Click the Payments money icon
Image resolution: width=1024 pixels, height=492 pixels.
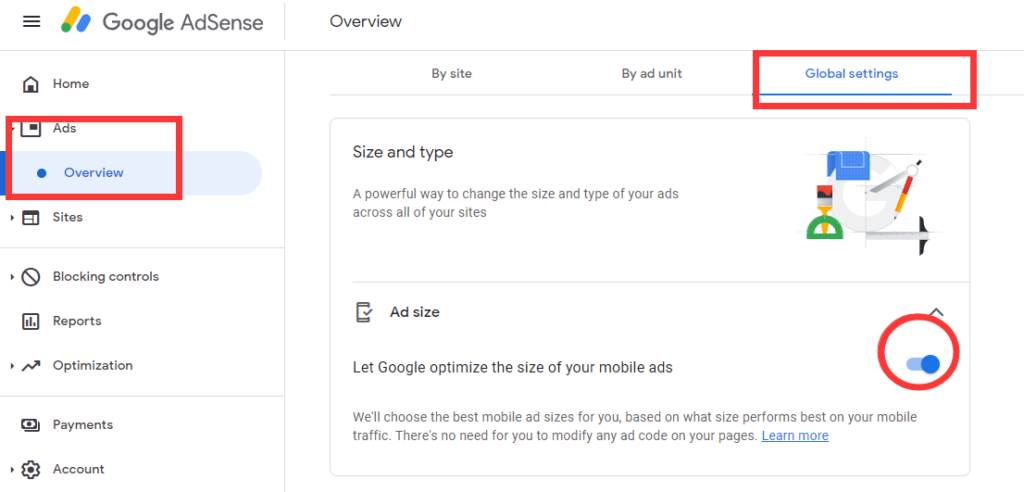coord(31,425)
